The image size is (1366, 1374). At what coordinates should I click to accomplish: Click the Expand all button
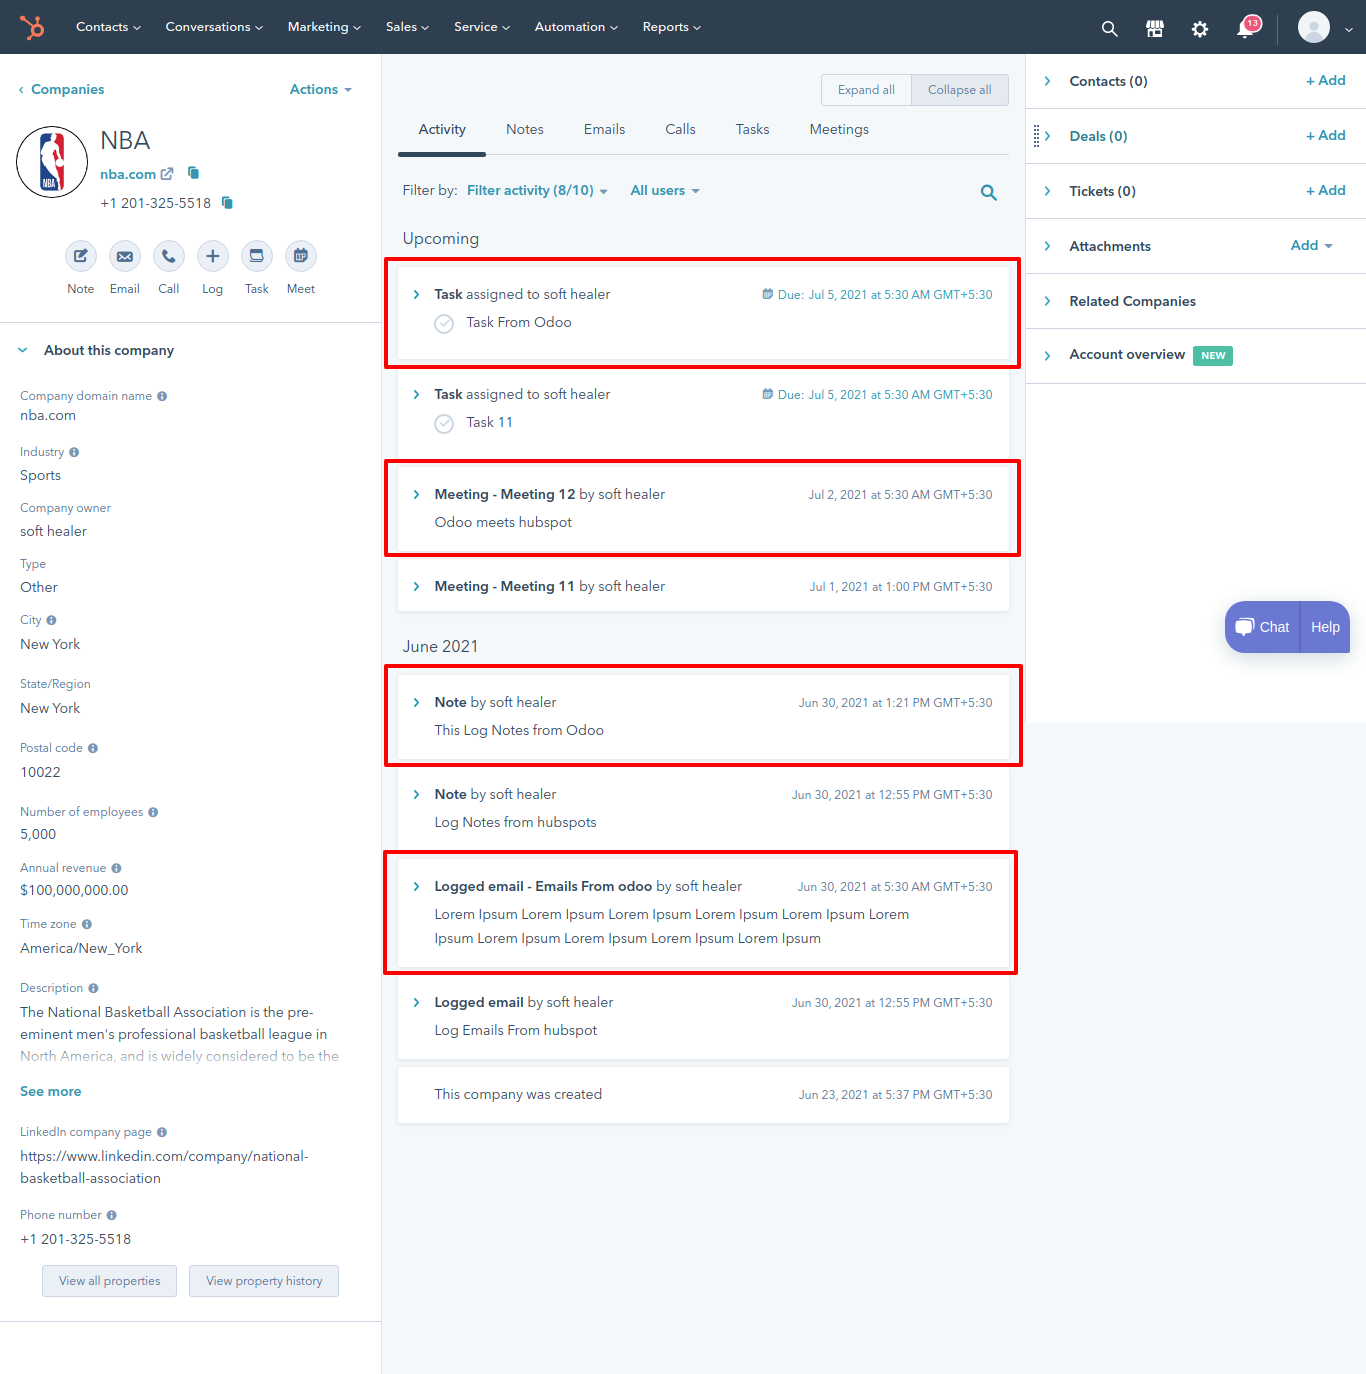[866, 90]
